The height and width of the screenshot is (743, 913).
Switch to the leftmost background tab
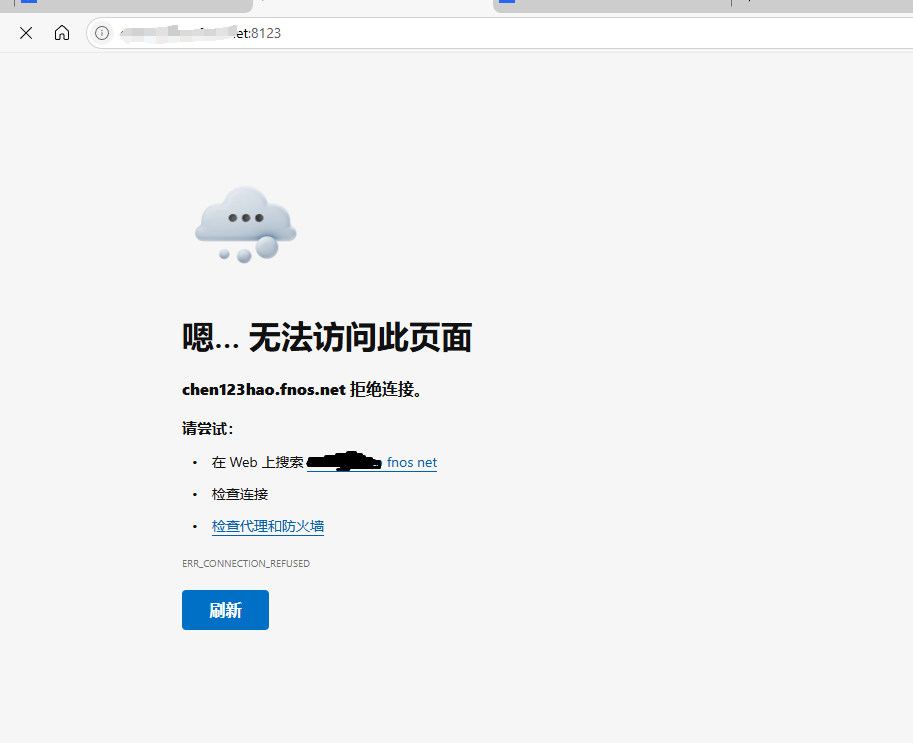click(x=130, y=5)
